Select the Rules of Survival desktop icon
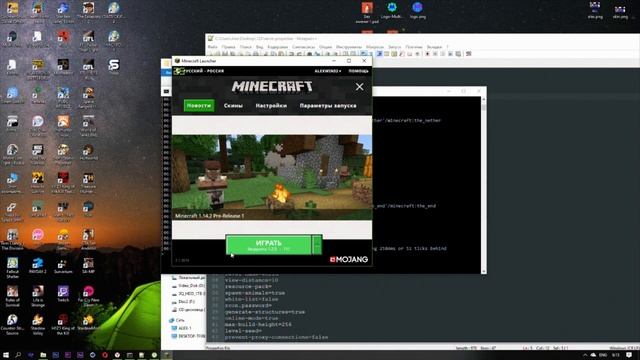The width and height of the screenshot is (640, 360). (12, 296)
